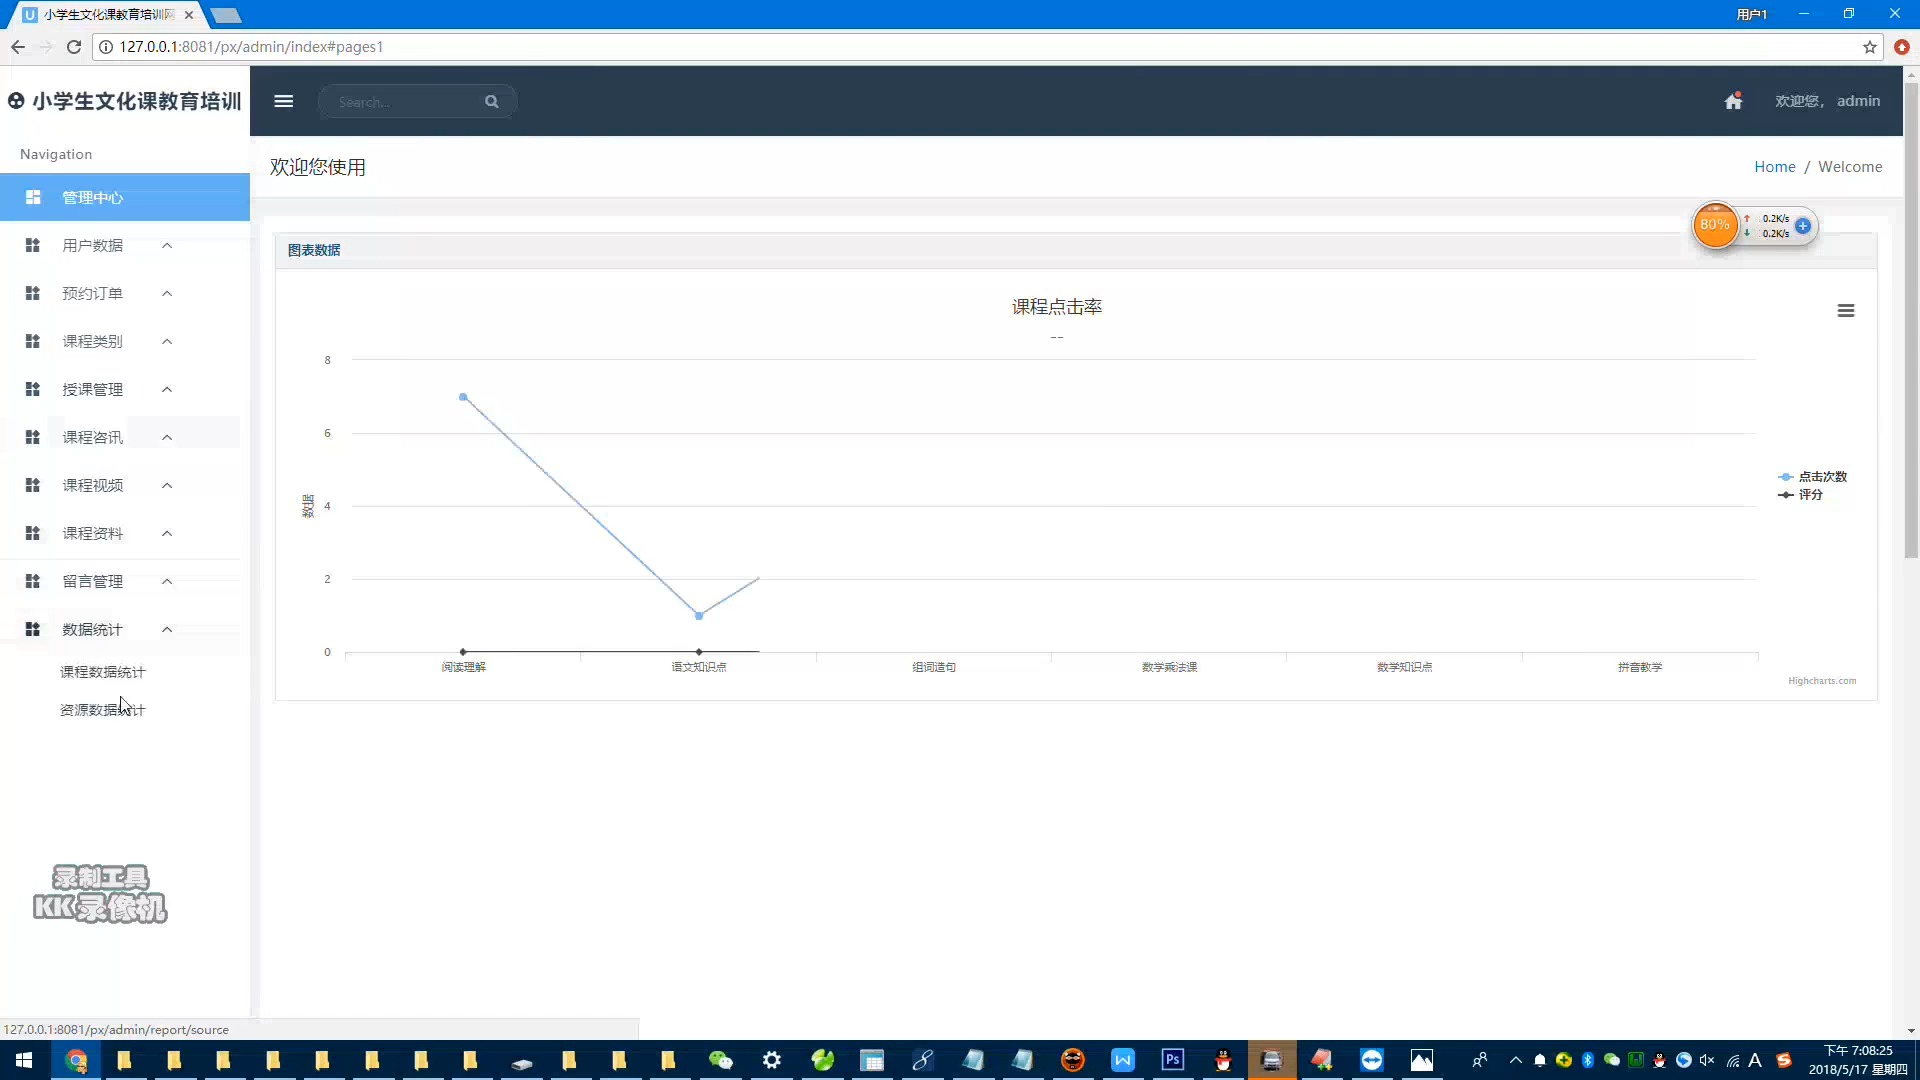The image size is (1920, 1080).
Task: Click the 课程类别 sidebar icon
Action: point(33,341)
